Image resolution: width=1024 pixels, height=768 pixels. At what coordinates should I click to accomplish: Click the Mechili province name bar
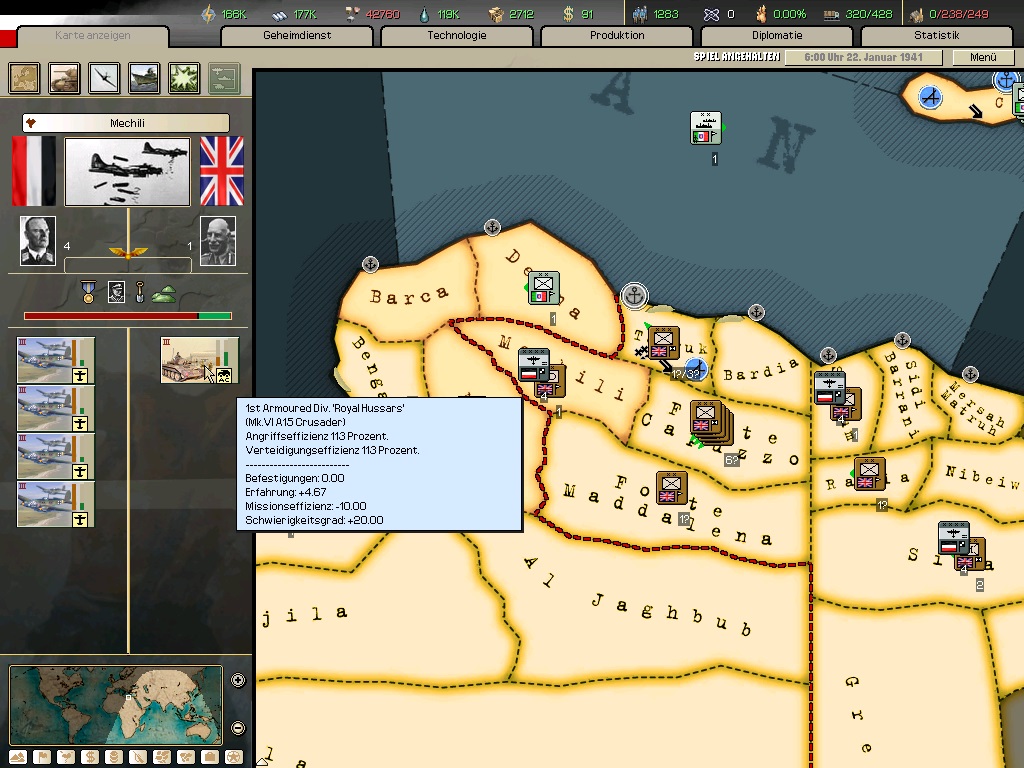126,123
